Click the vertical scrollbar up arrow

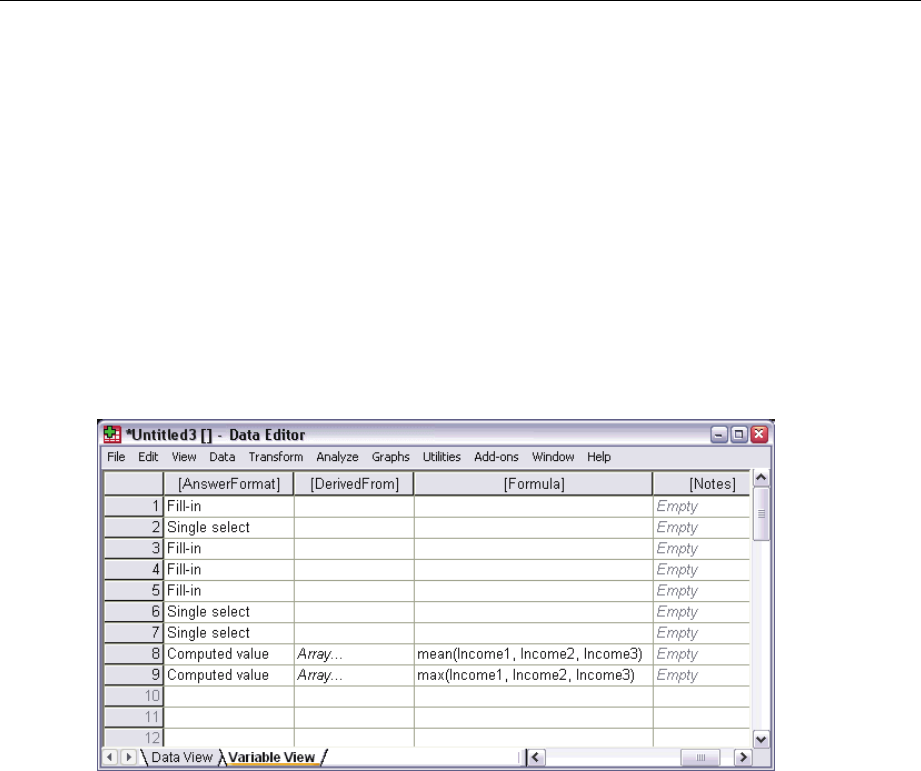click(x=761, y=478)
